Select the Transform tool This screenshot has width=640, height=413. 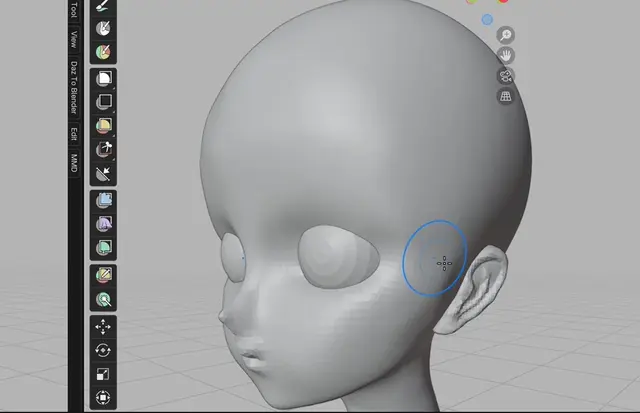tap(103, 397)
